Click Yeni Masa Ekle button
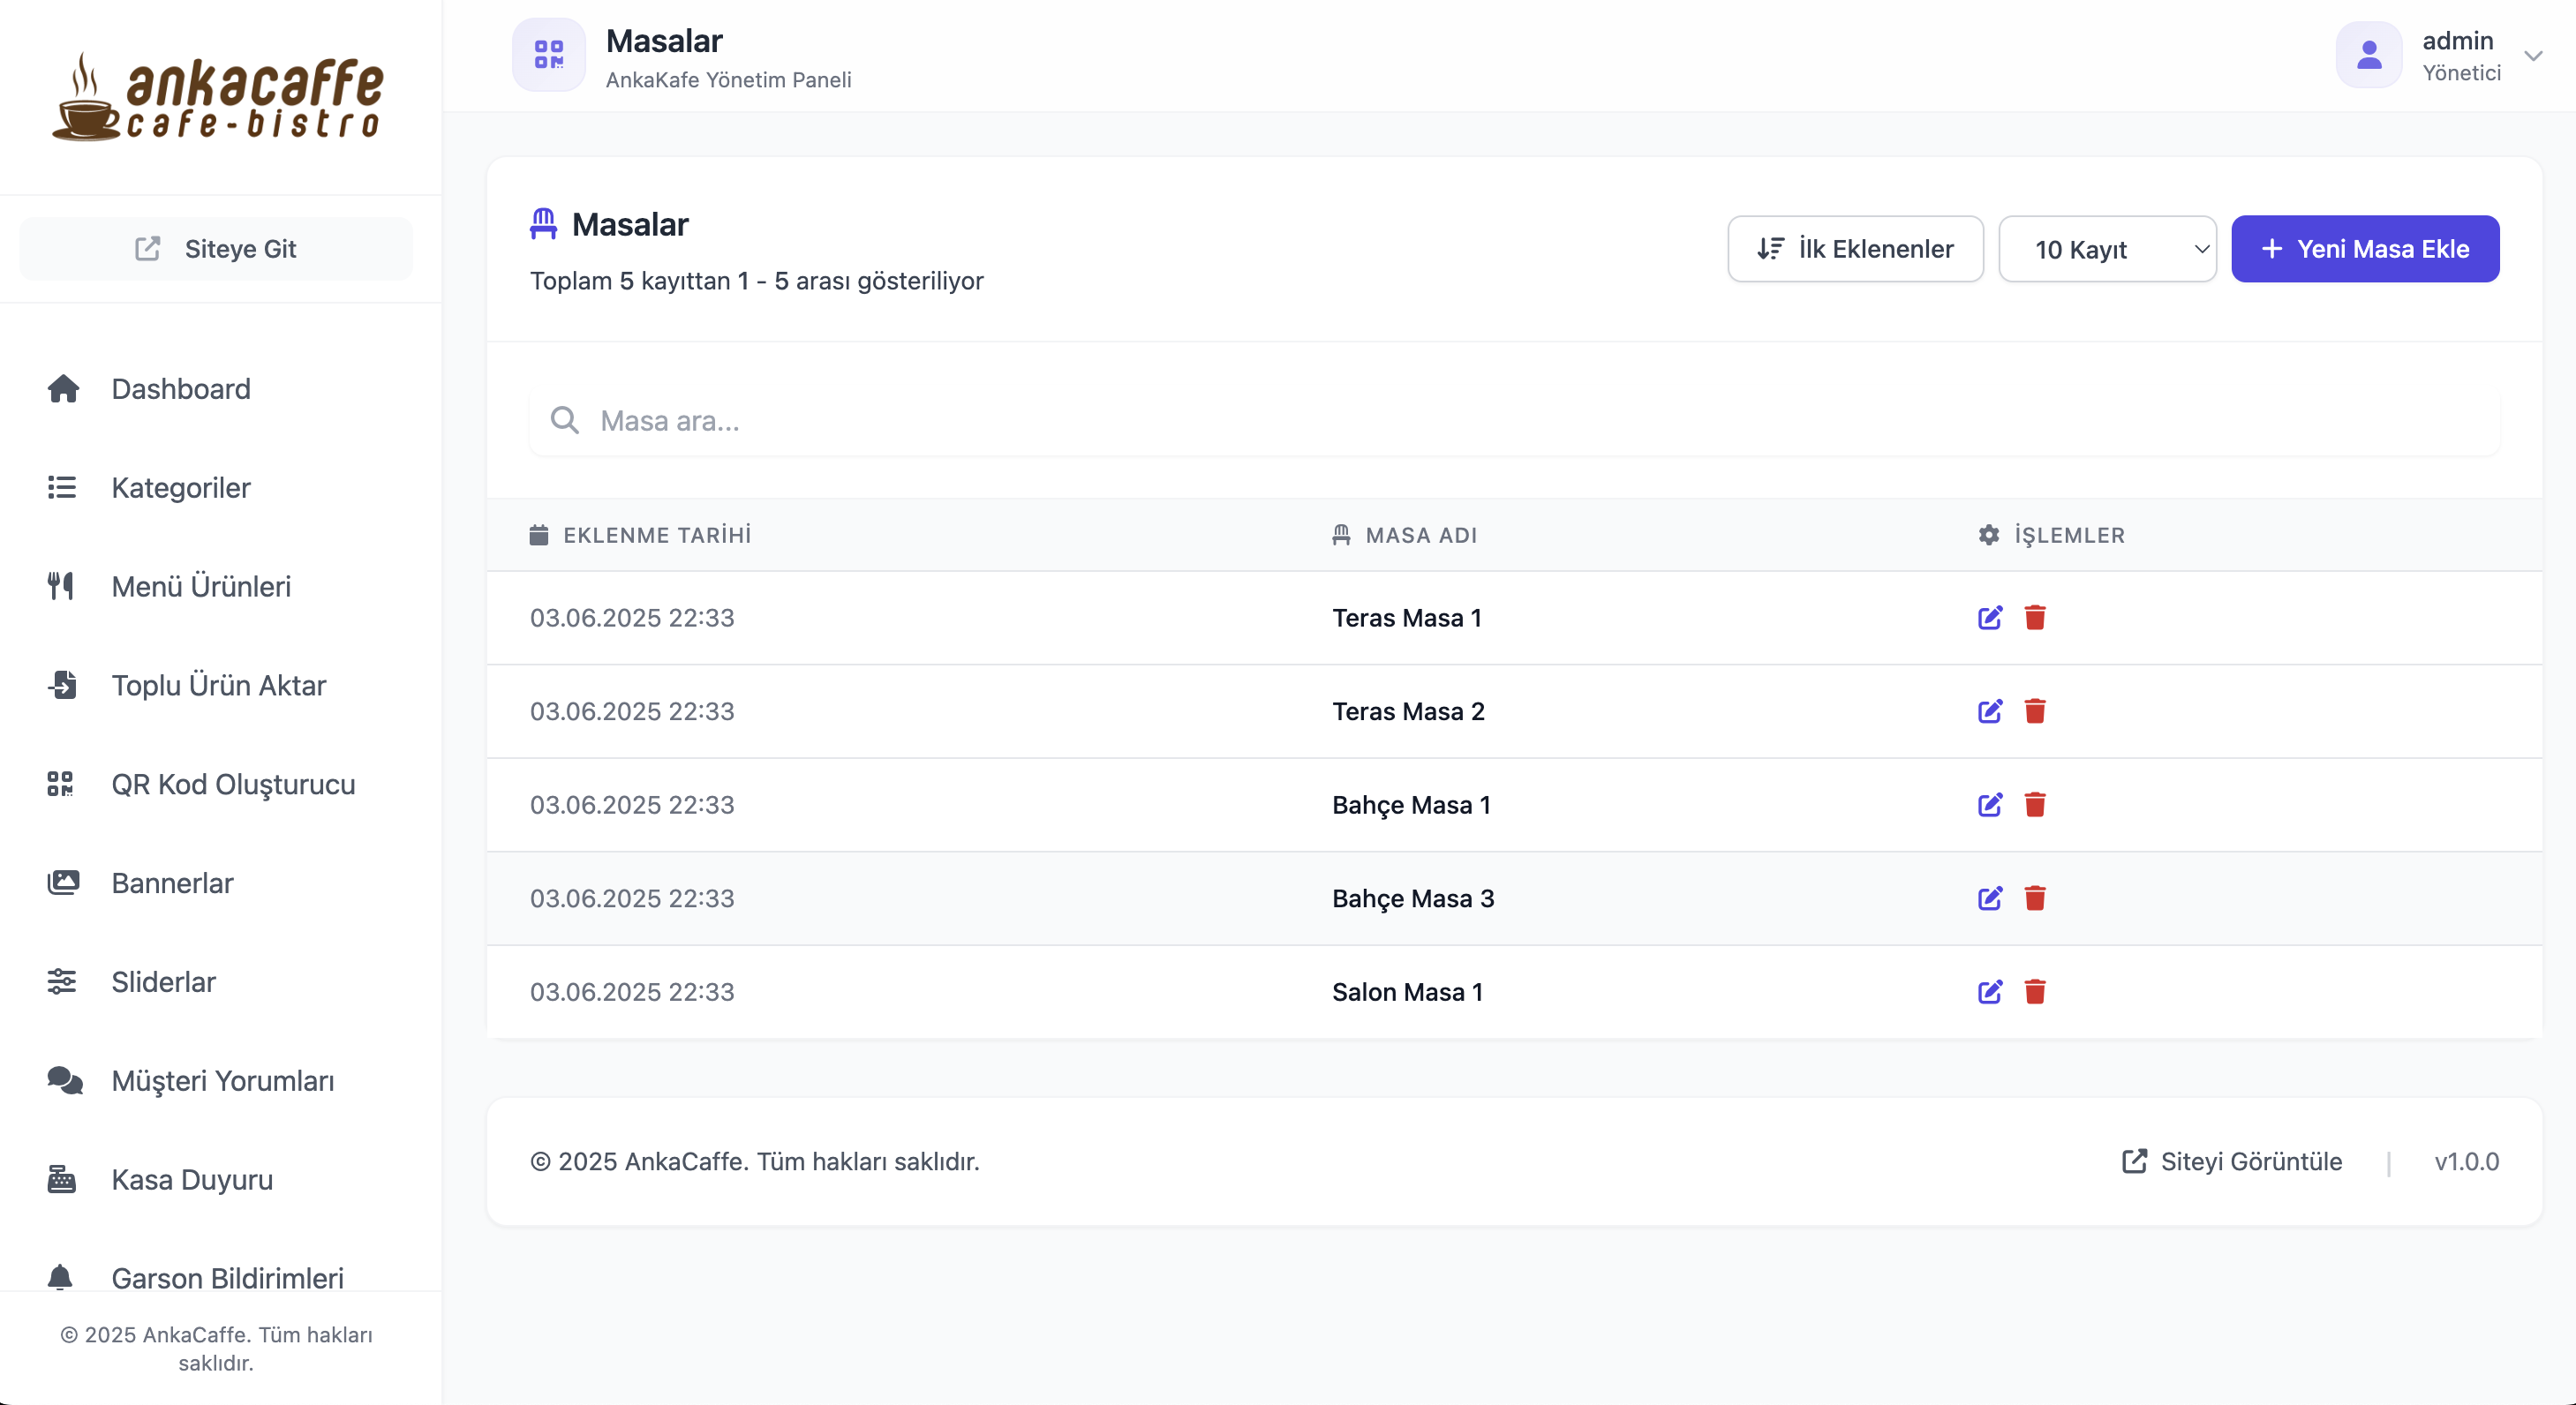Viewport: 2576px width, 1405px height. click(x=2365, y=249)
